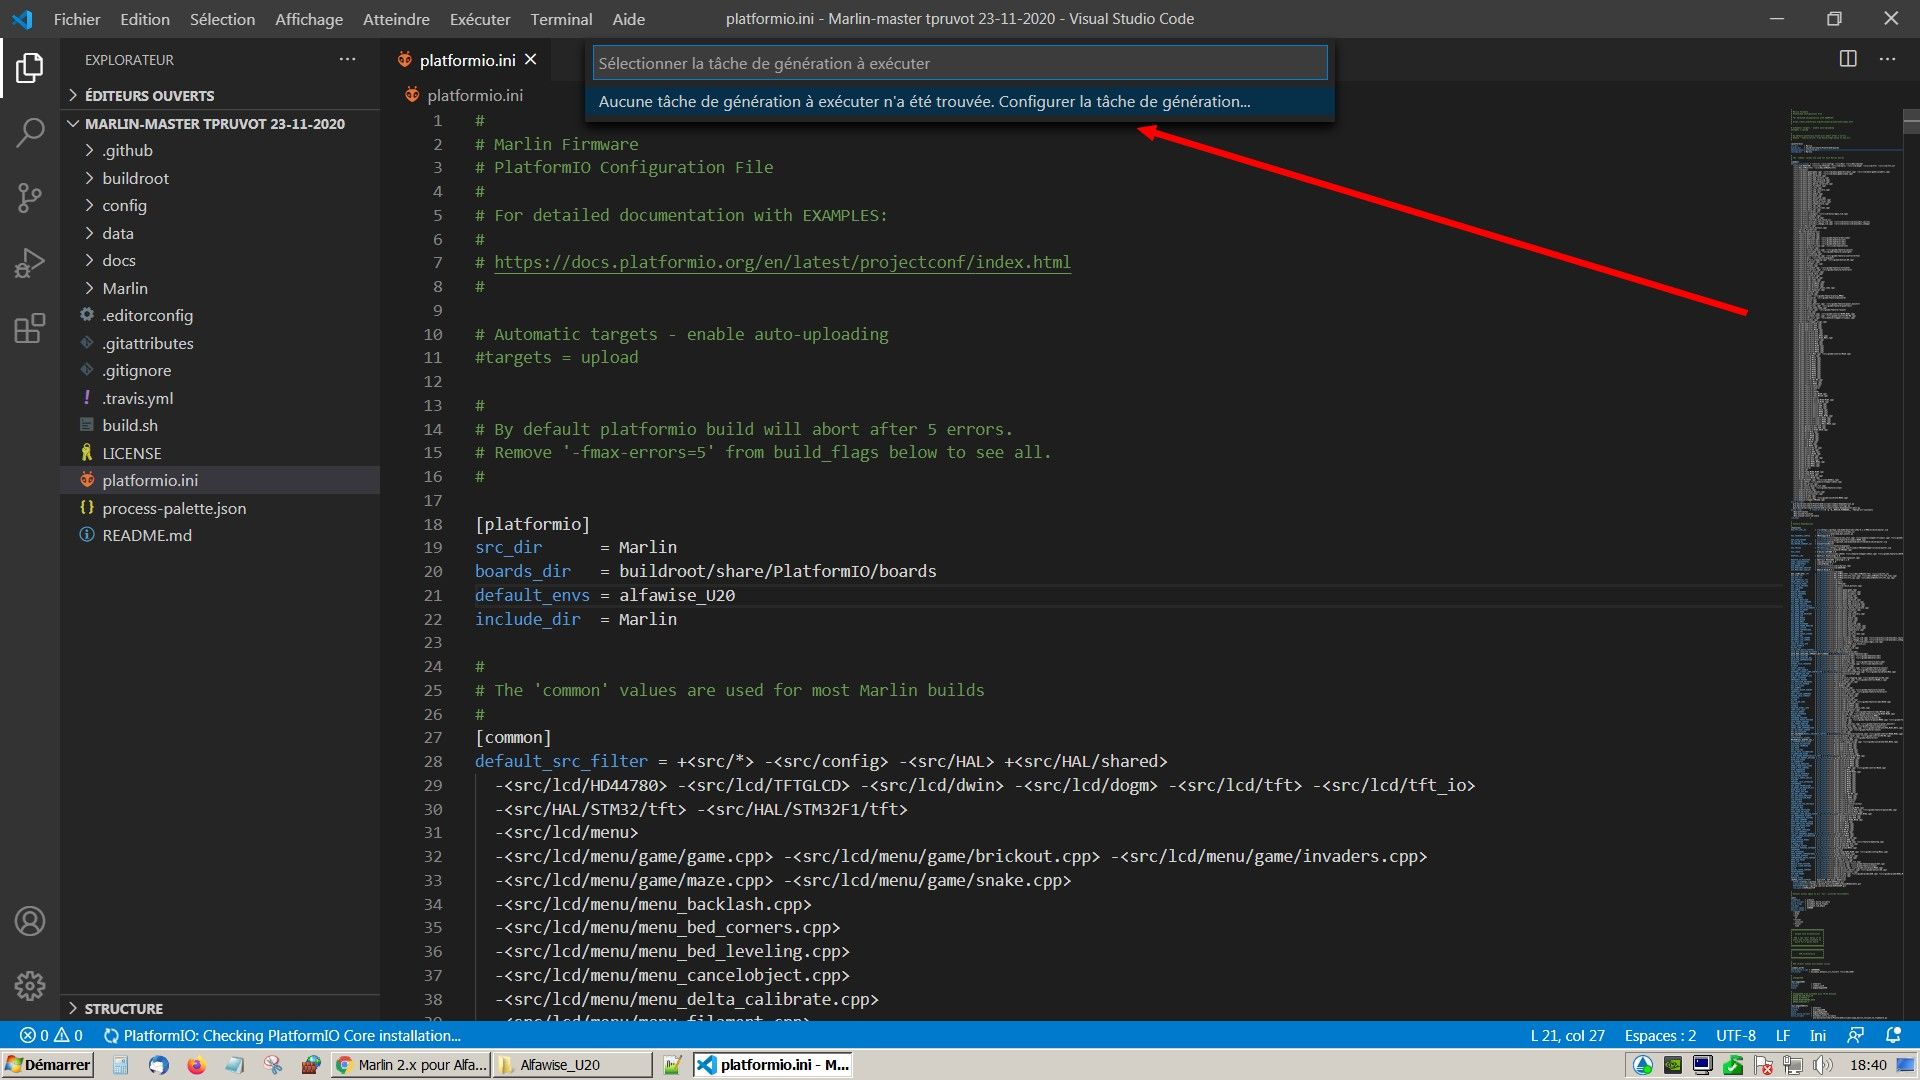Open the calculator icon in taskbar
This screenshot has height=1080, width=1920.
[x=120, y=1065]
